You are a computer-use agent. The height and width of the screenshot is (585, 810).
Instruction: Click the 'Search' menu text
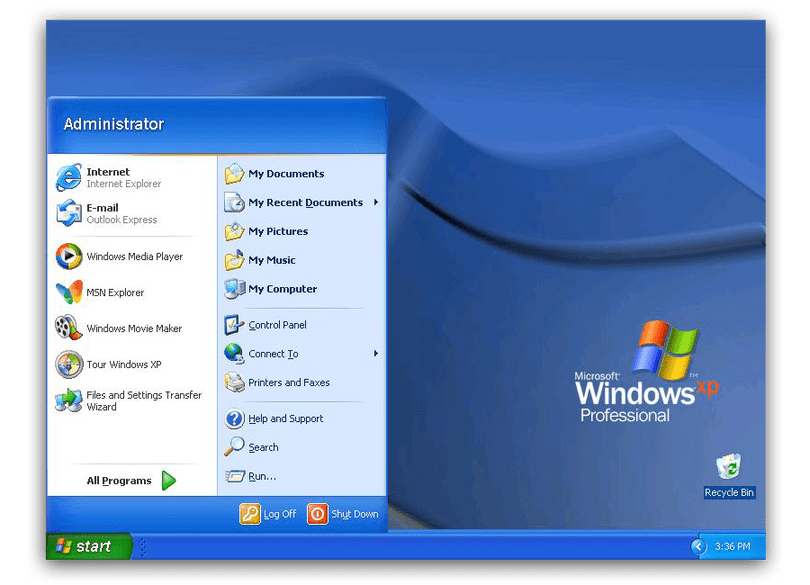(x=263, y=447)
